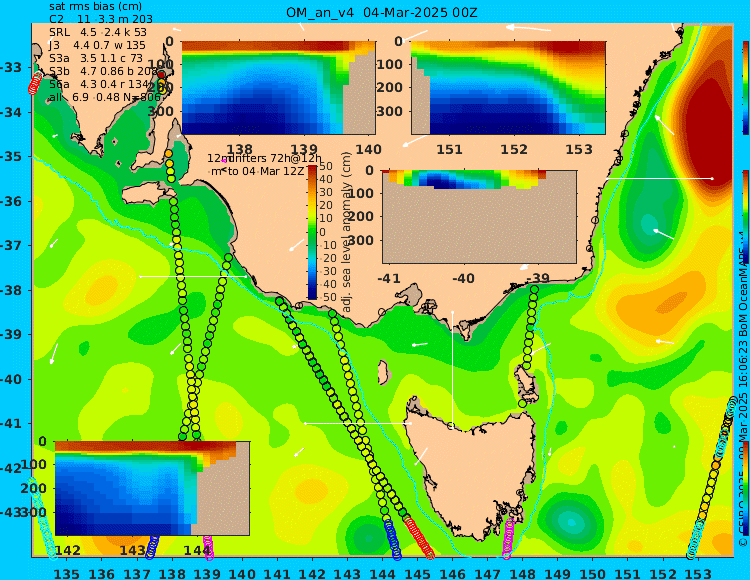Select the SRL satellite stats row
Image resolution: width=750 pixels, height=580 pixels.
pyautogui.click(x=98, y=32)
